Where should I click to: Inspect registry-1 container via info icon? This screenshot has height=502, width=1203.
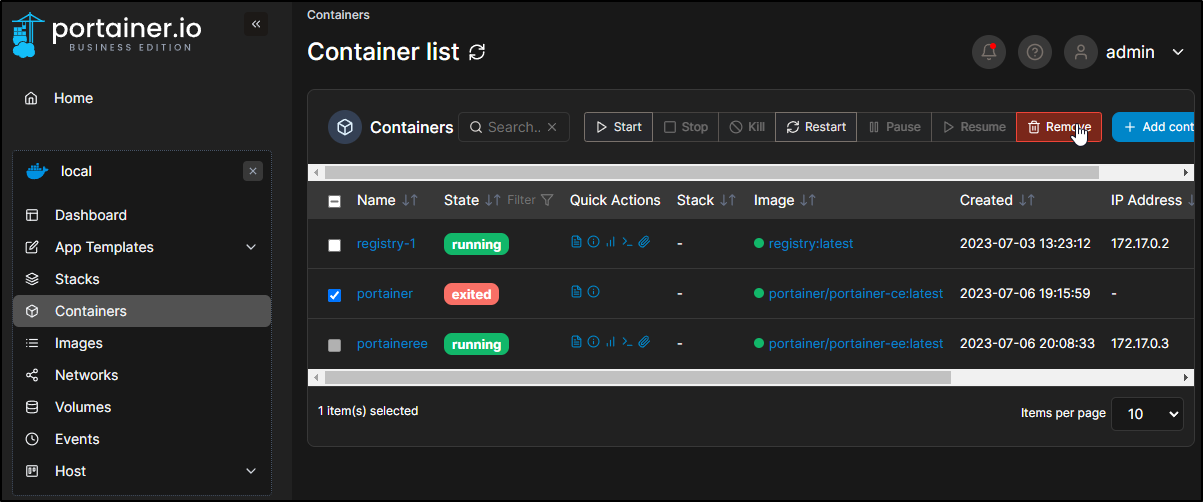(x=593, y=242)
